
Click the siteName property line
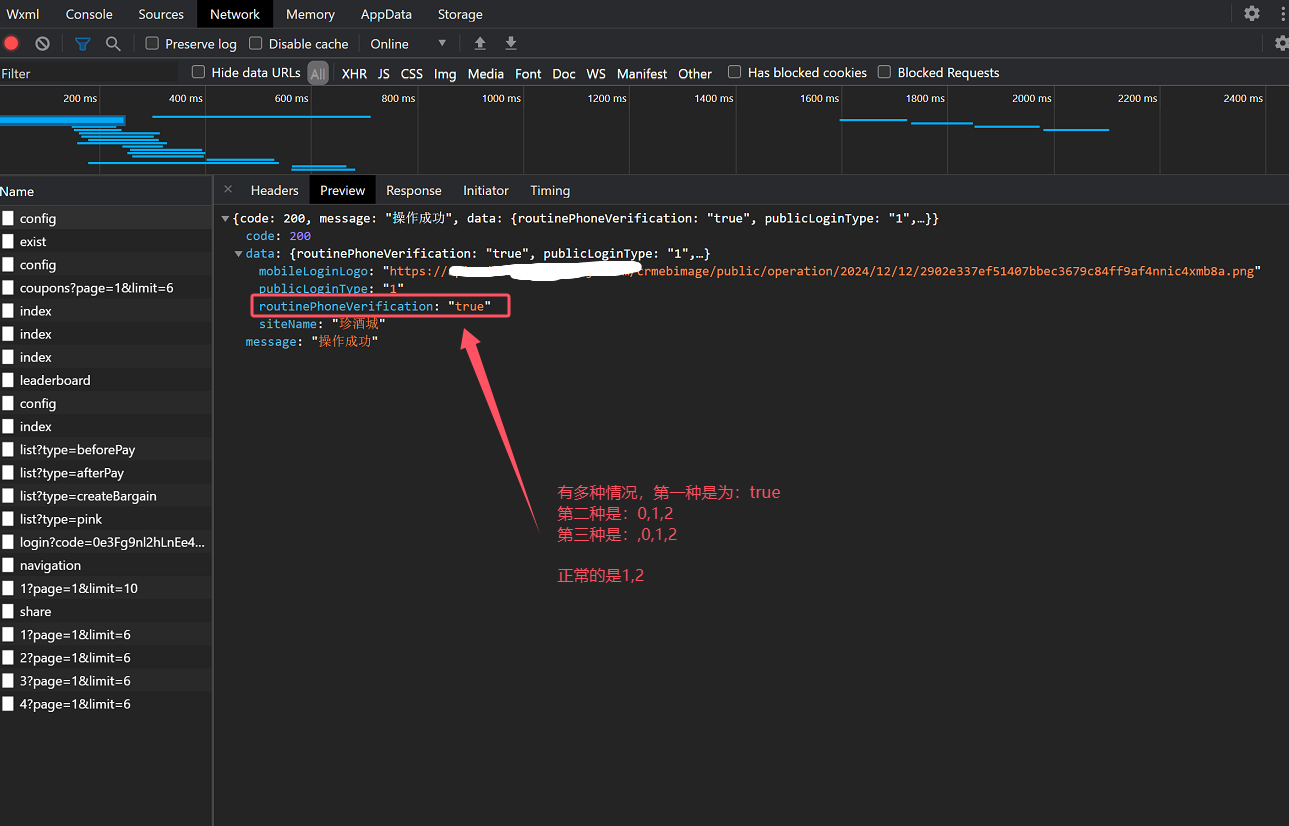tap(322, 324)
